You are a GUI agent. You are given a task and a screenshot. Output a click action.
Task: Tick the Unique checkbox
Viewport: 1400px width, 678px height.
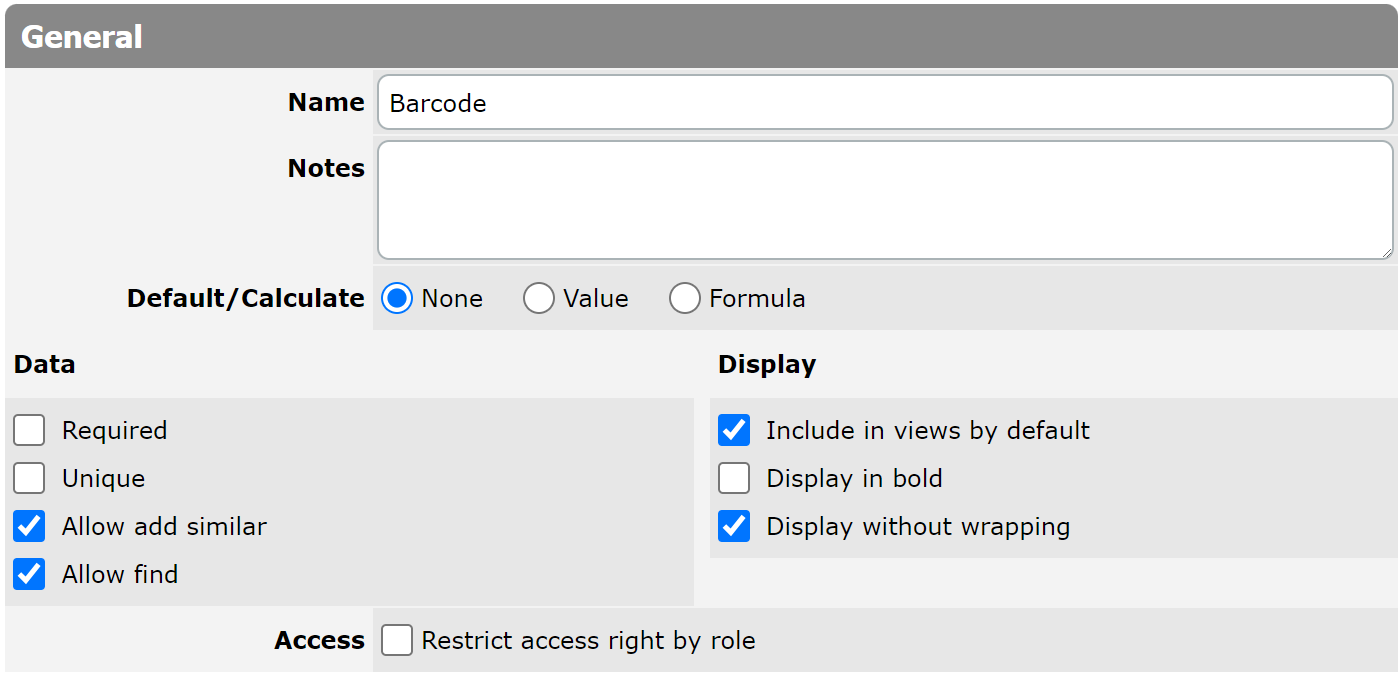tap(30, 478)
